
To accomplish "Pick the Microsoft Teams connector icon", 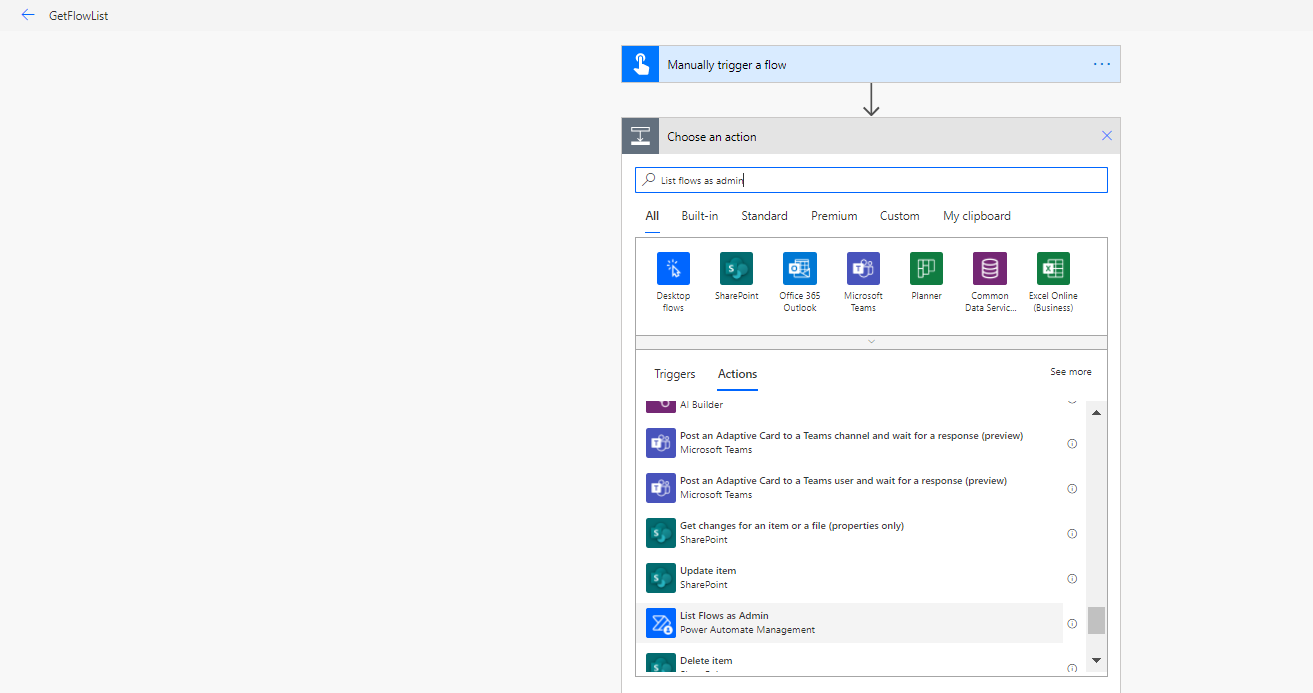I will tap(863, 268).
